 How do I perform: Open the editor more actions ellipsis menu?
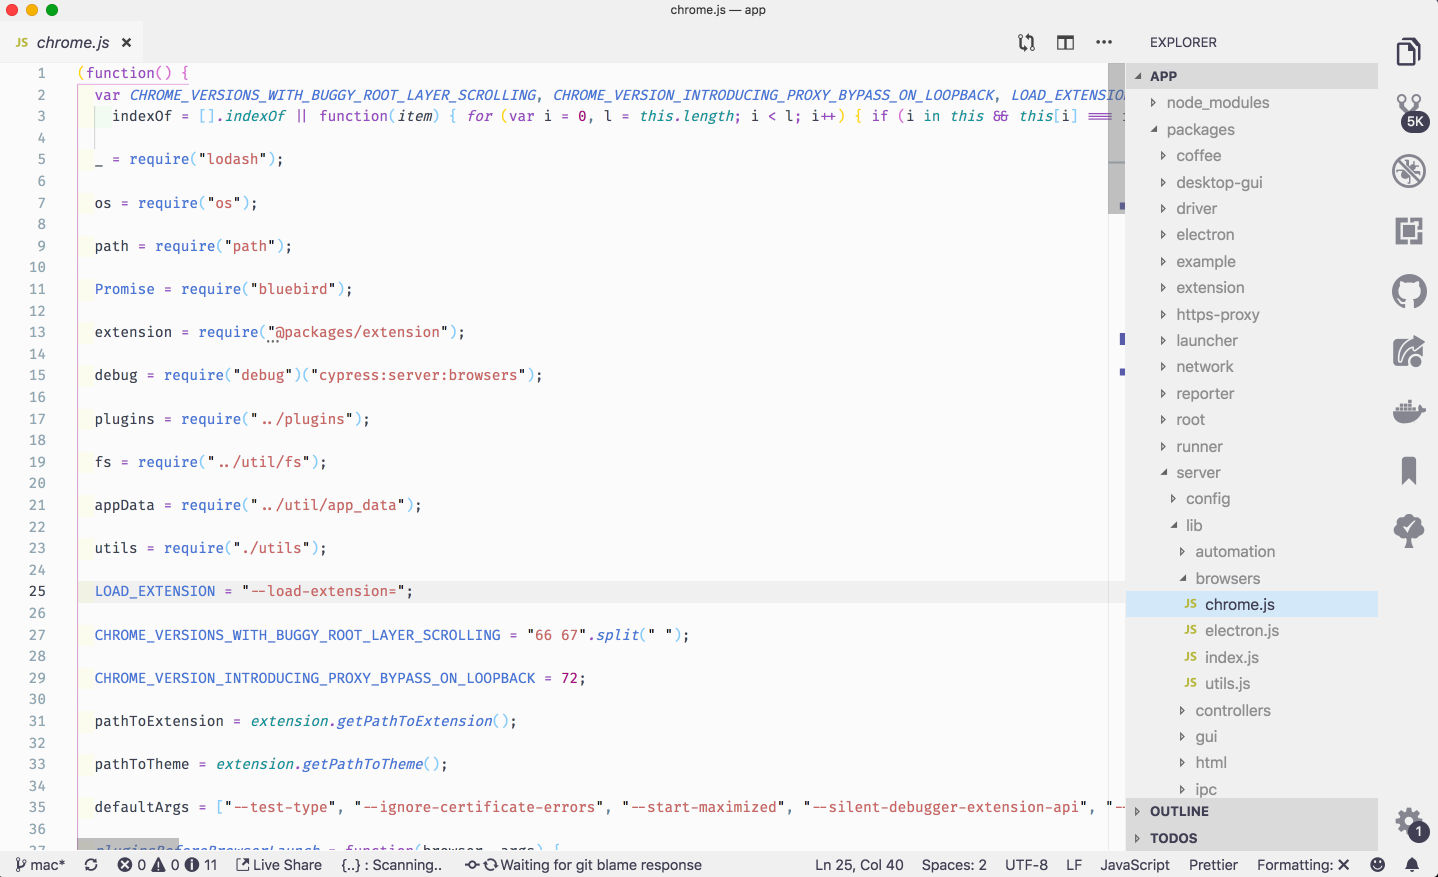point(1104,42)
